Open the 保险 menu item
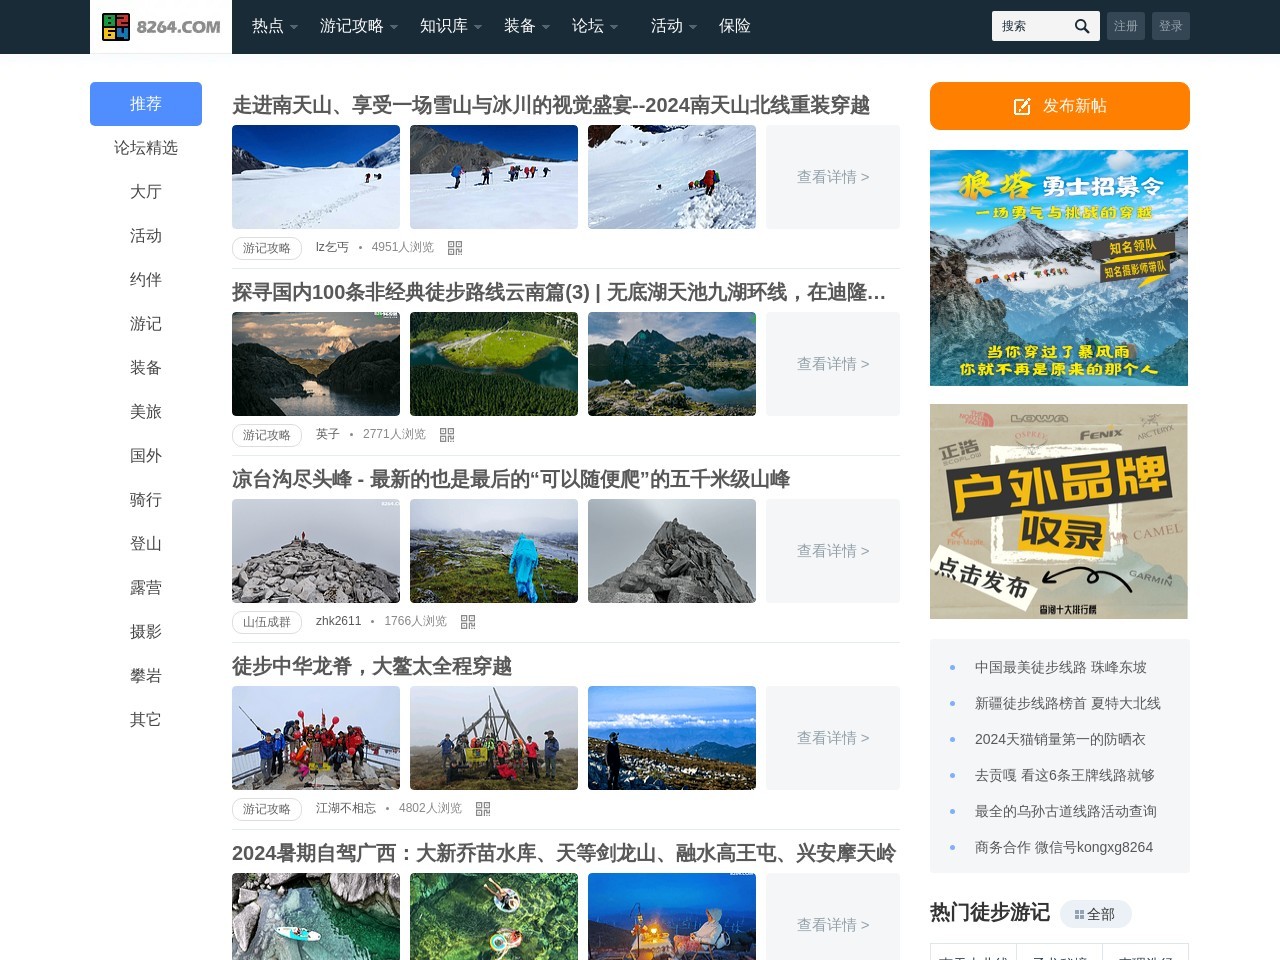1280x960 pixels. click(736, 26)
